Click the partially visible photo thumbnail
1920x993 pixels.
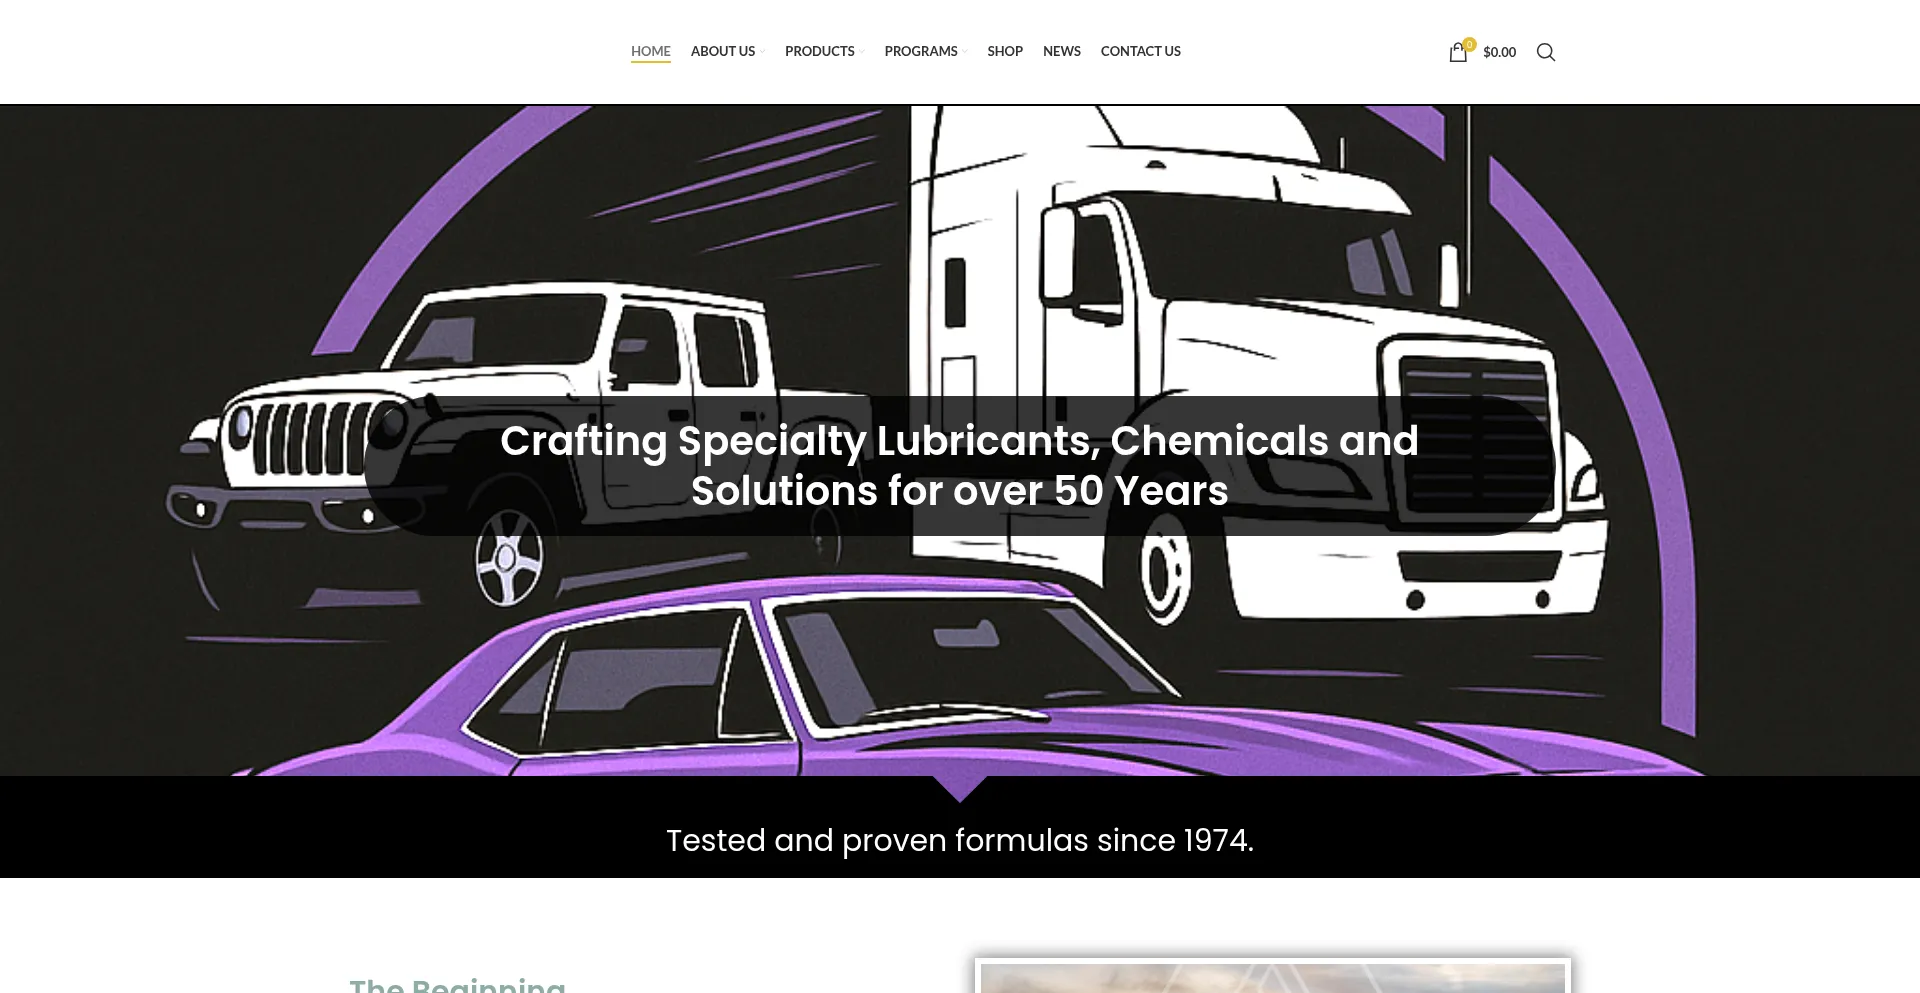tap(1272, 976)
